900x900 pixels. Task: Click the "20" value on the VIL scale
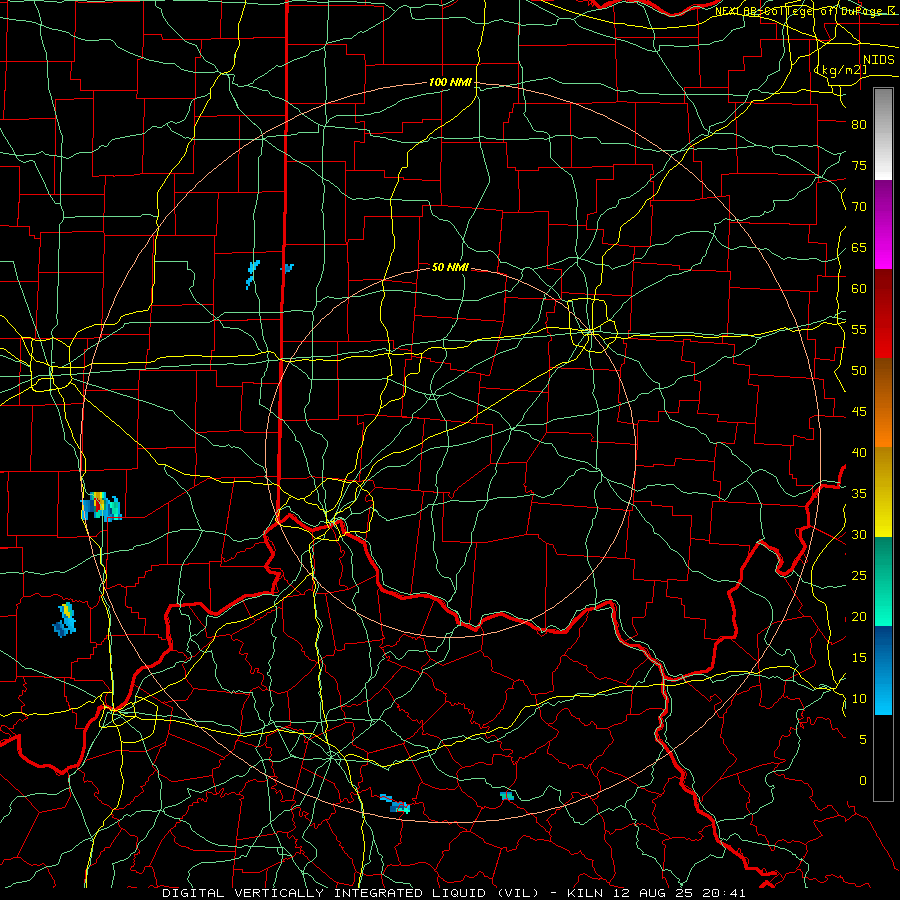859,617
